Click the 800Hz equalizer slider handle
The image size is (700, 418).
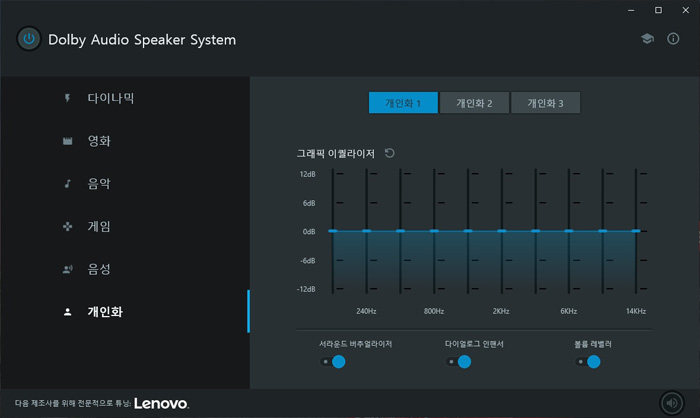(x=434, y=231)
